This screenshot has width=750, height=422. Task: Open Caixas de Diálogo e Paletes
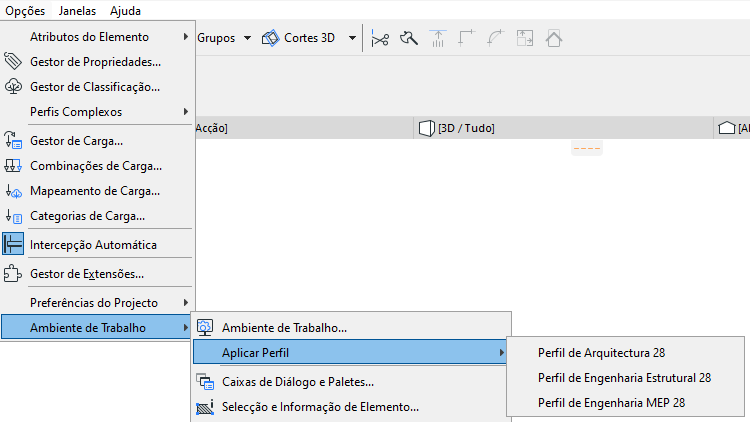coord(352,382)
